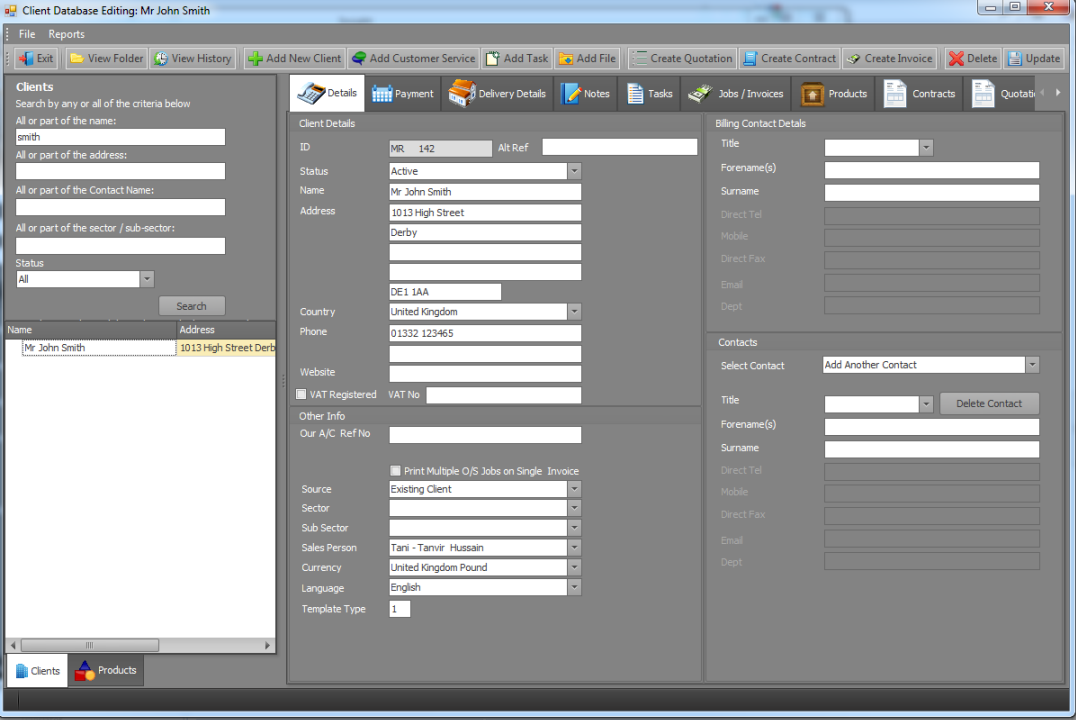The width and height of the screenshot is (1076, 720).
Task: Enable the VAT Registered checkbox
Action: tap(302, 395)
